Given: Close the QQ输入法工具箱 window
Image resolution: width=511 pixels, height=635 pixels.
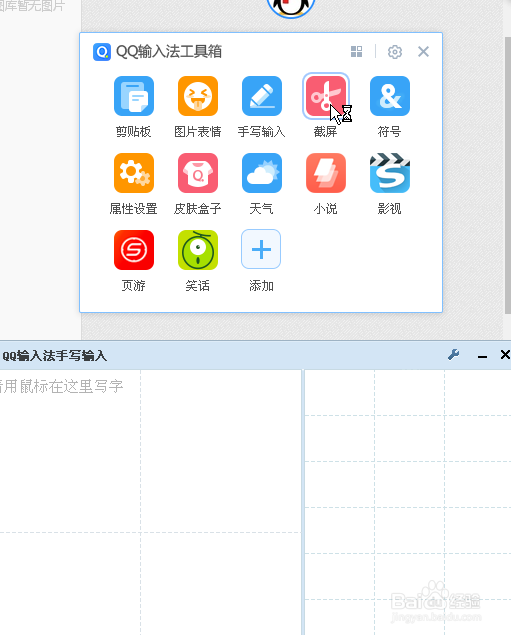Looking at the screenshot, I should click(423, 51).
